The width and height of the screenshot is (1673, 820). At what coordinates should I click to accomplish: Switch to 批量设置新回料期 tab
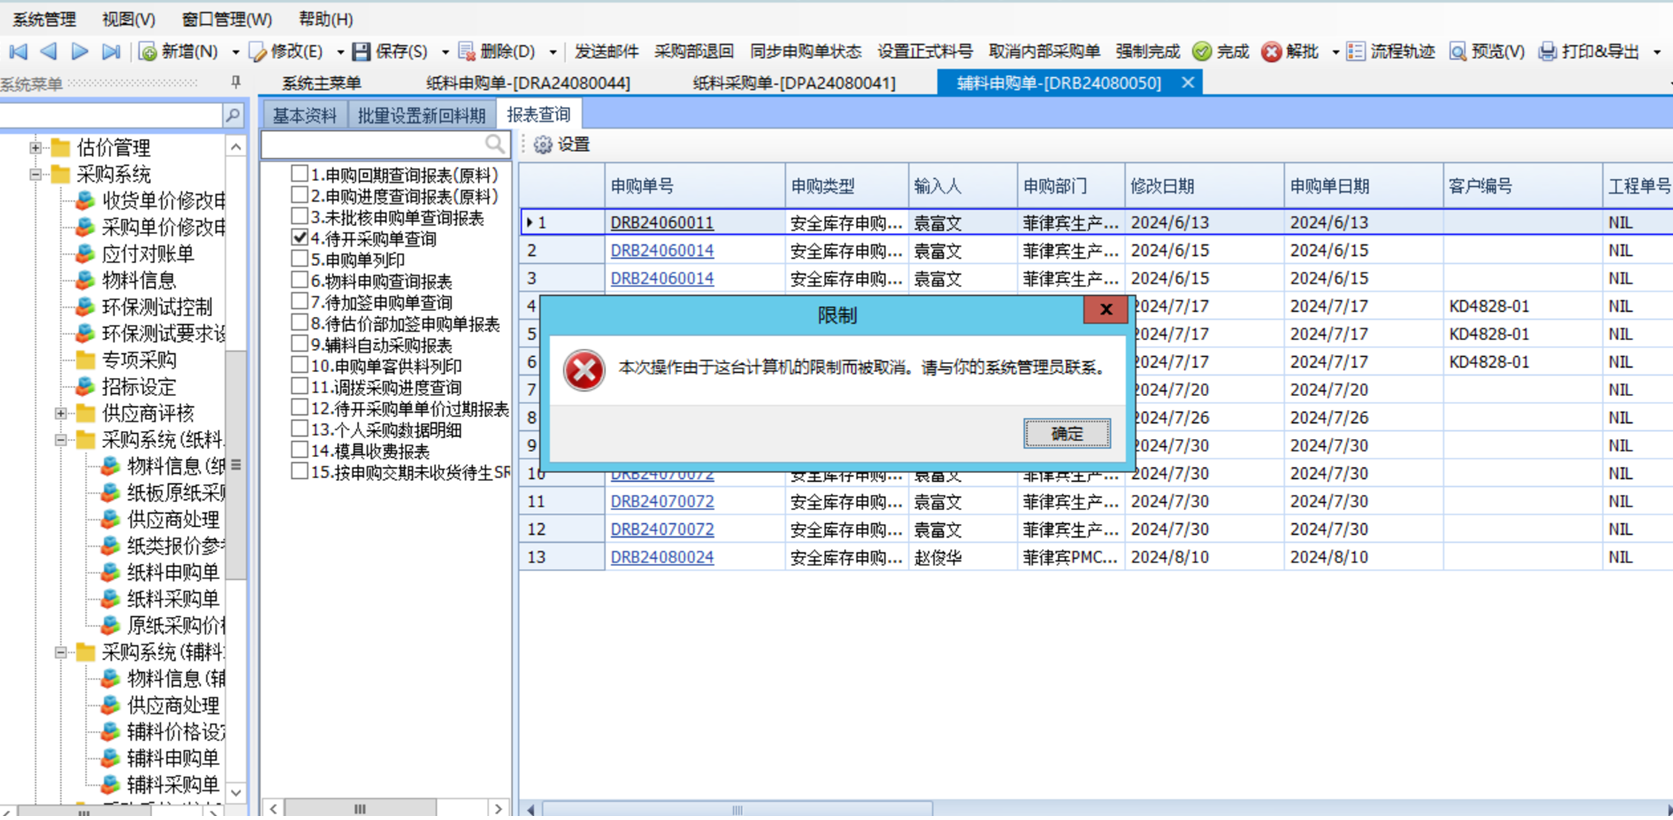421,115
